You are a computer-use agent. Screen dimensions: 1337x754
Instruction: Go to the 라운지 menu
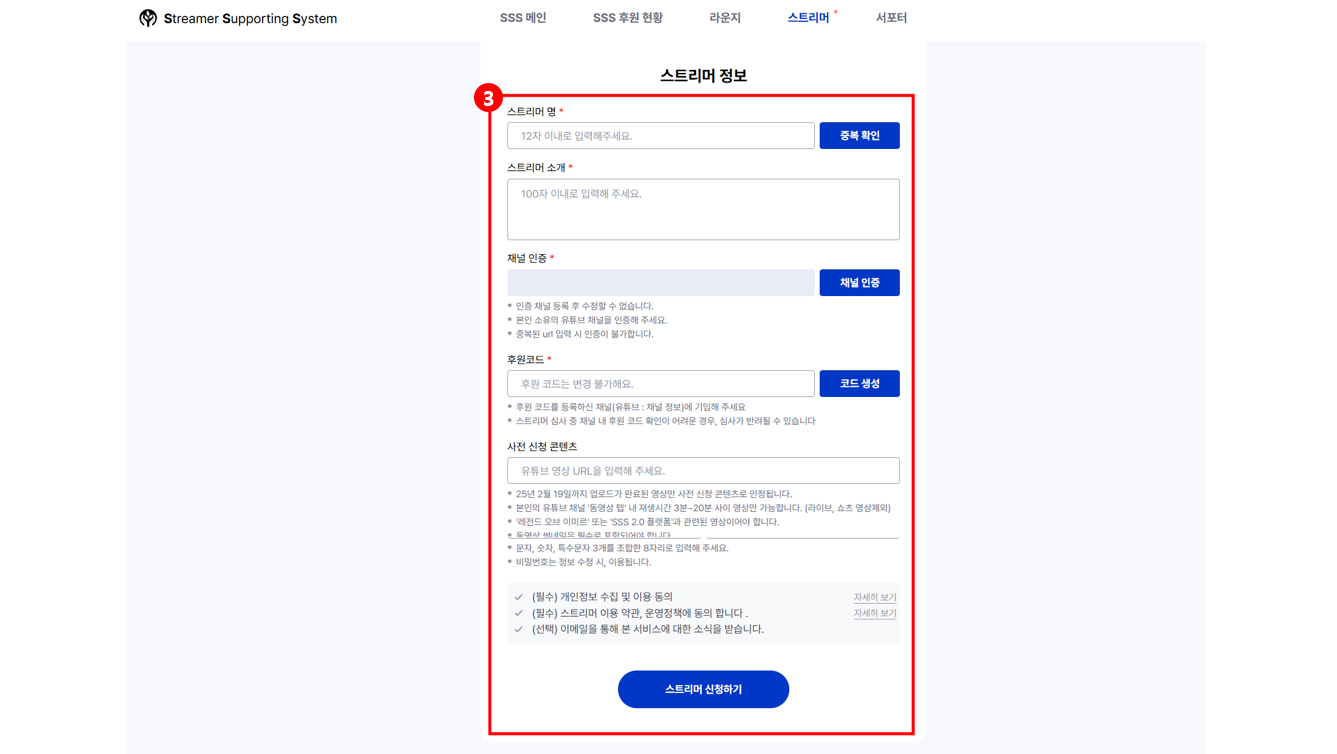click(725, 18)
